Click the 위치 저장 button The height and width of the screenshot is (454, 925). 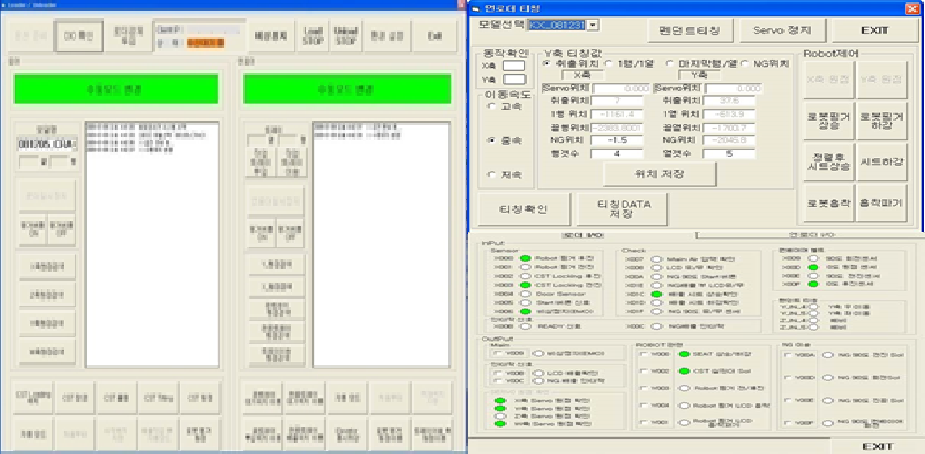[x=660, y=172]
